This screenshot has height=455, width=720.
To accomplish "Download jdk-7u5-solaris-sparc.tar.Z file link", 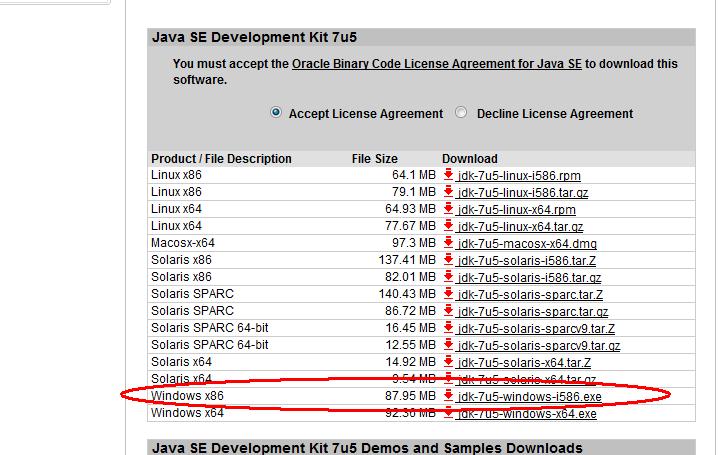I will [x=530, y=294].
